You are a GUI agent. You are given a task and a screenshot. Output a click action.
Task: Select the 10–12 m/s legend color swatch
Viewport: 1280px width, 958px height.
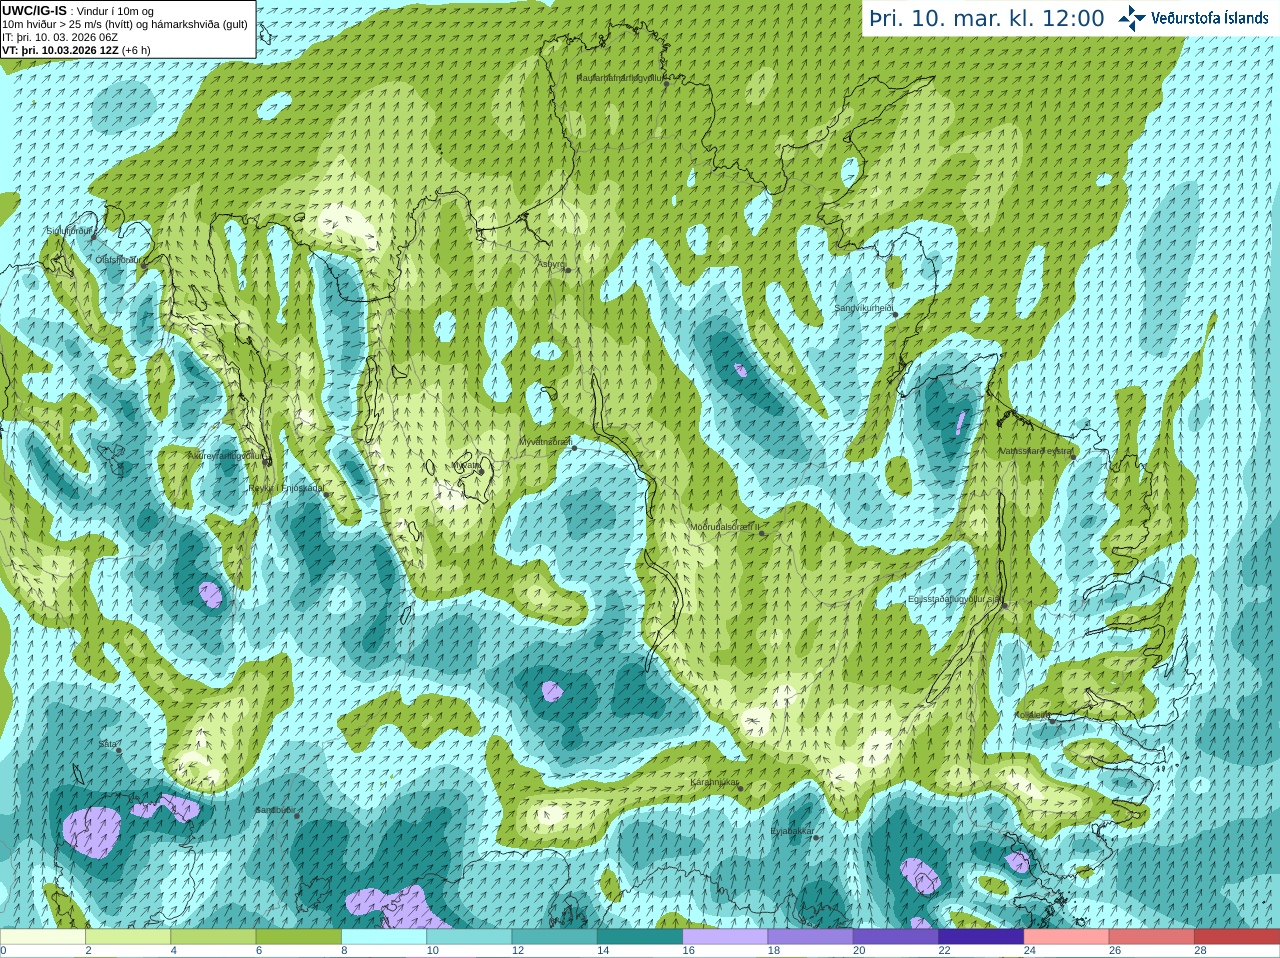469,937
